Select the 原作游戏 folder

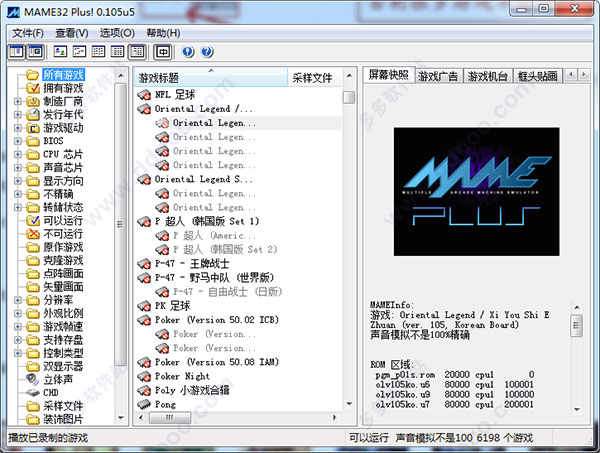(63, 247)
